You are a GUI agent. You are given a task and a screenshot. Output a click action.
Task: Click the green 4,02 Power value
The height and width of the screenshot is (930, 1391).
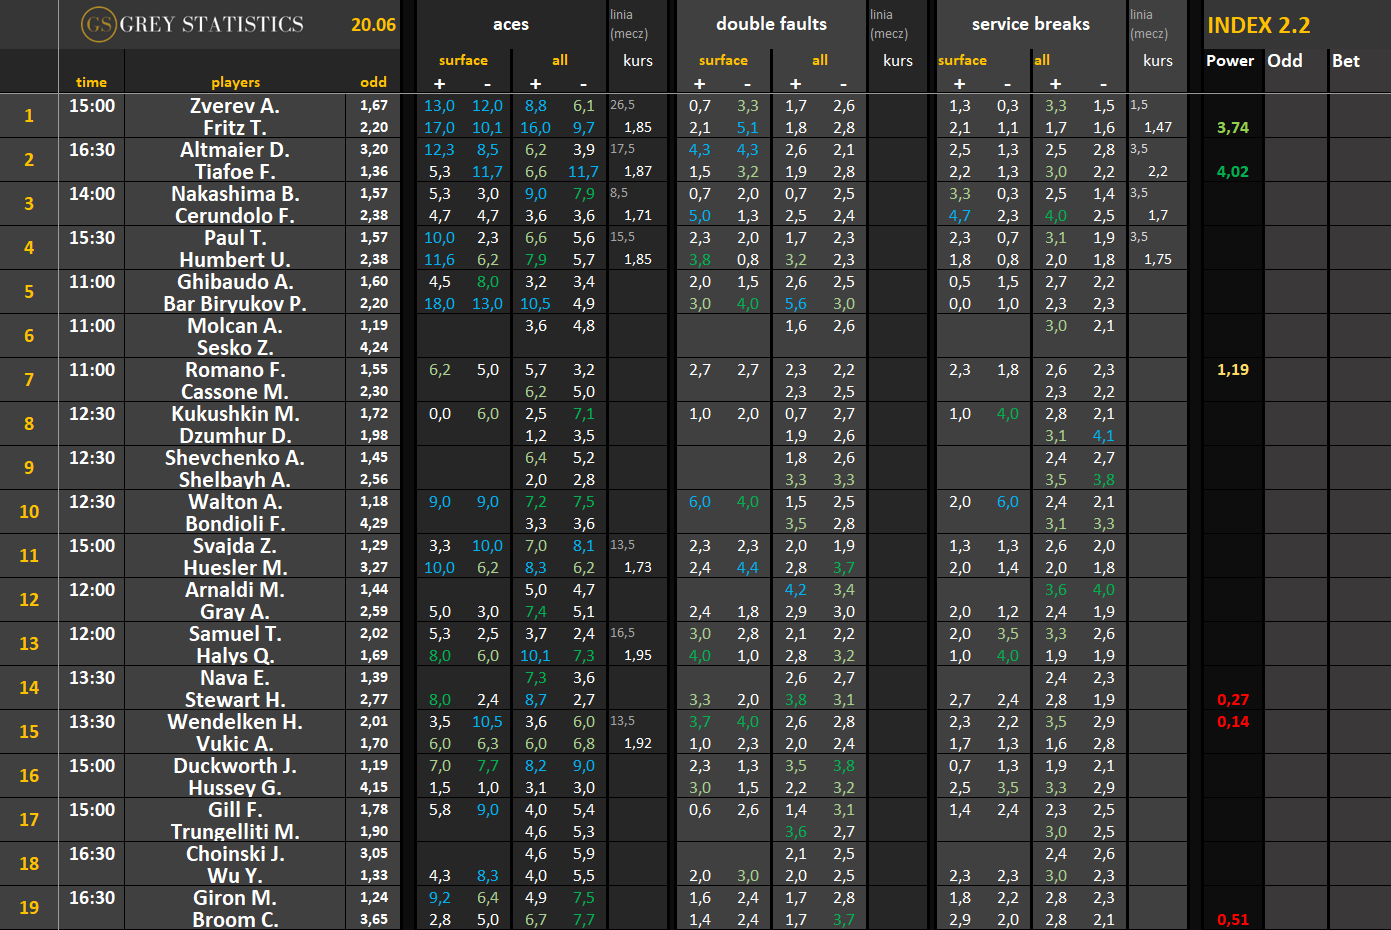pyautogui.click(x=1232, y=171)
